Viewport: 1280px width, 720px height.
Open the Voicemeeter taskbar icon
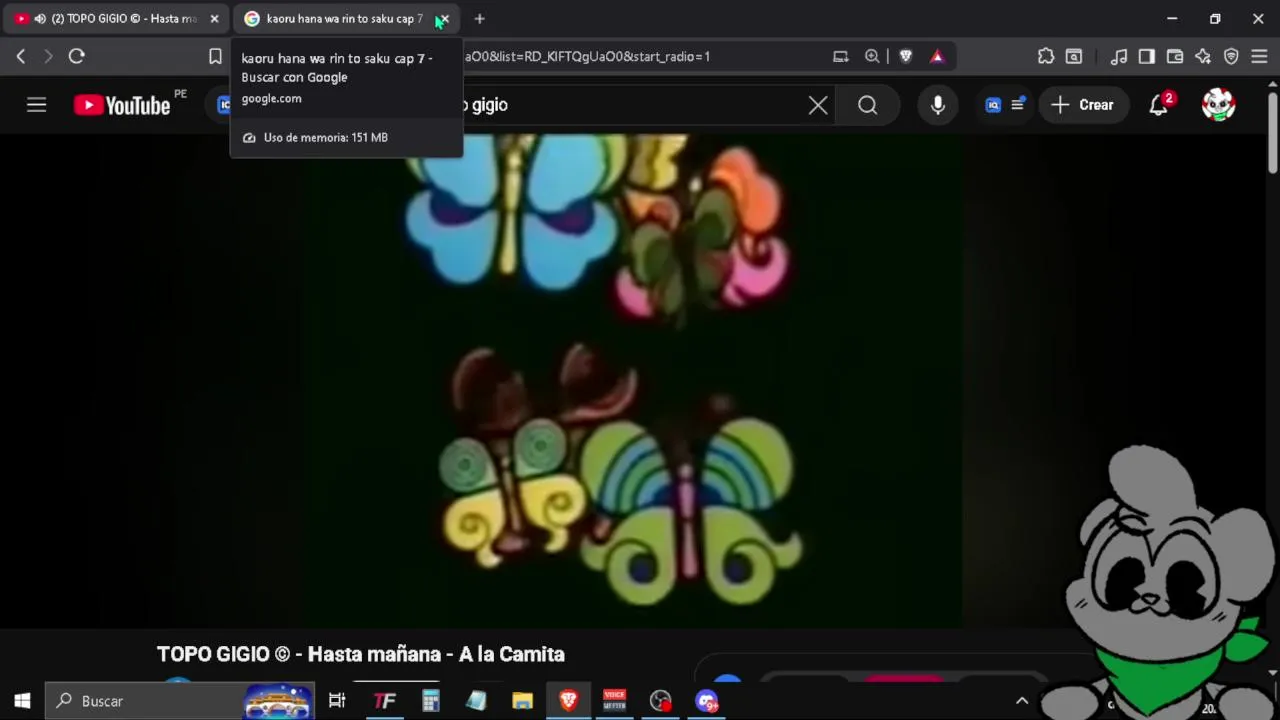(x=615, y=701)
